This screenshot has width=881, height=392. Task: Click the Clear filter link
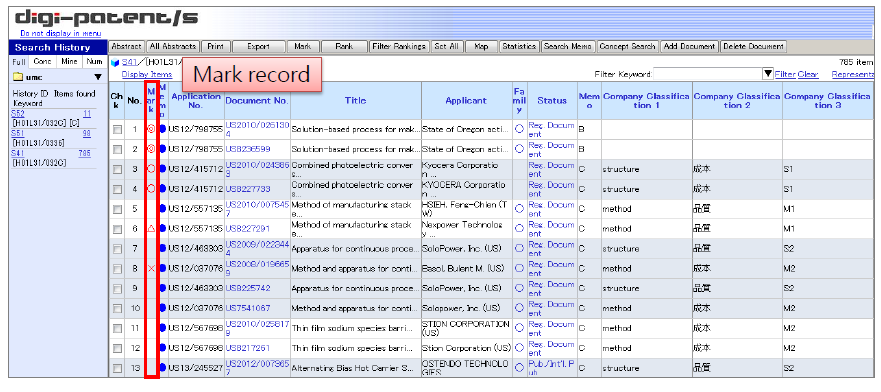(808, 74)
